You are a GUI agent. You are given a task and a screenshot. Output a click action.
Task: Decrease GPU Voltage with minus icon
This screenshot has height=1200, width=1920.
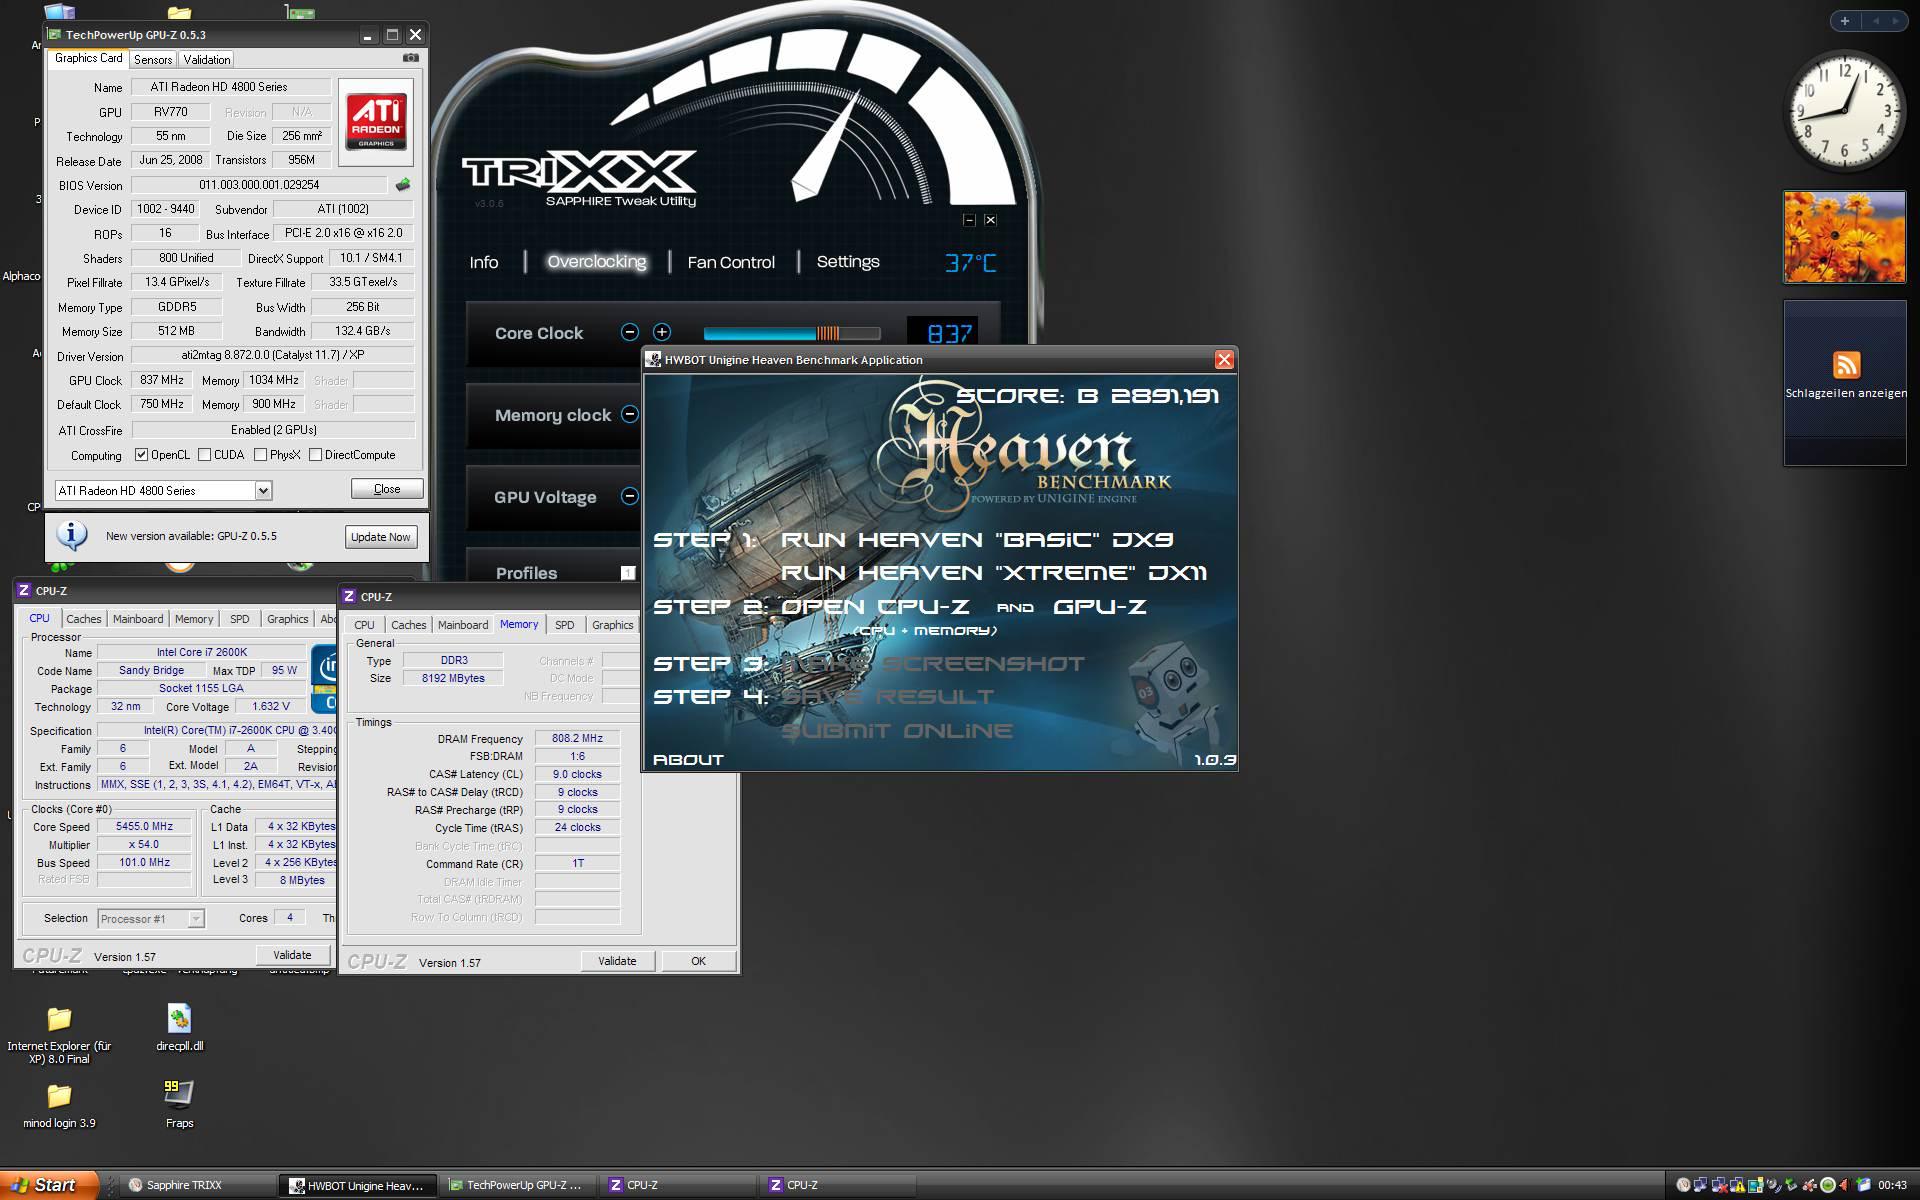click(629, 496)
